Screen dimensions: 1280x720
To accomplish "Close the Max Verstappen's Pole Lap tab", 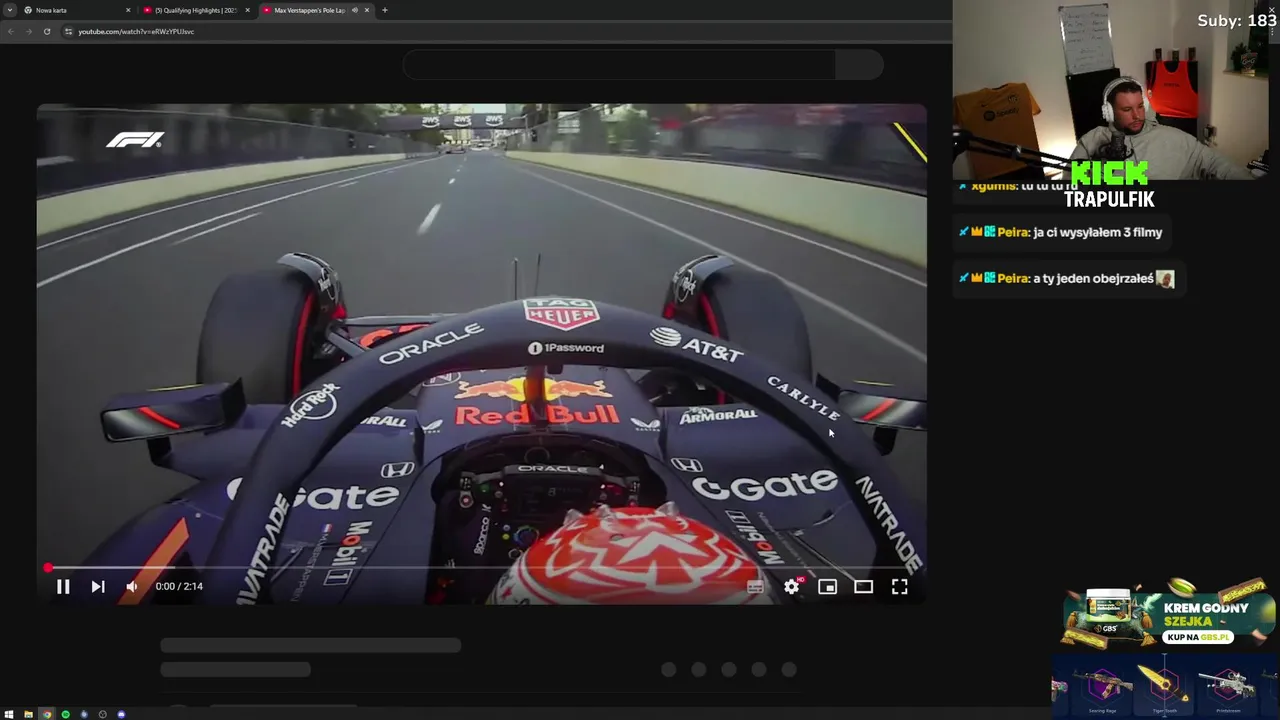I will 367,10.
